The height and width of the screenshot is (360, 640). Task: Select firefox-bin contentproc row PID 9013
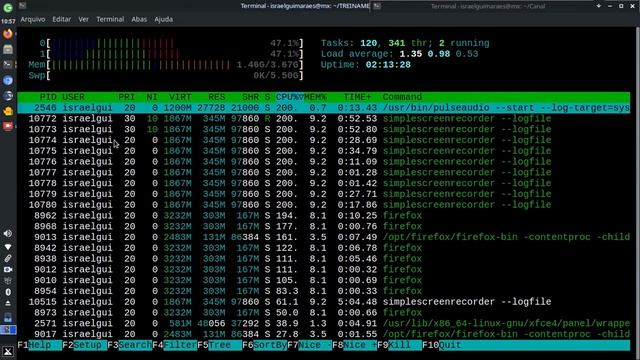tap(324, 237)
